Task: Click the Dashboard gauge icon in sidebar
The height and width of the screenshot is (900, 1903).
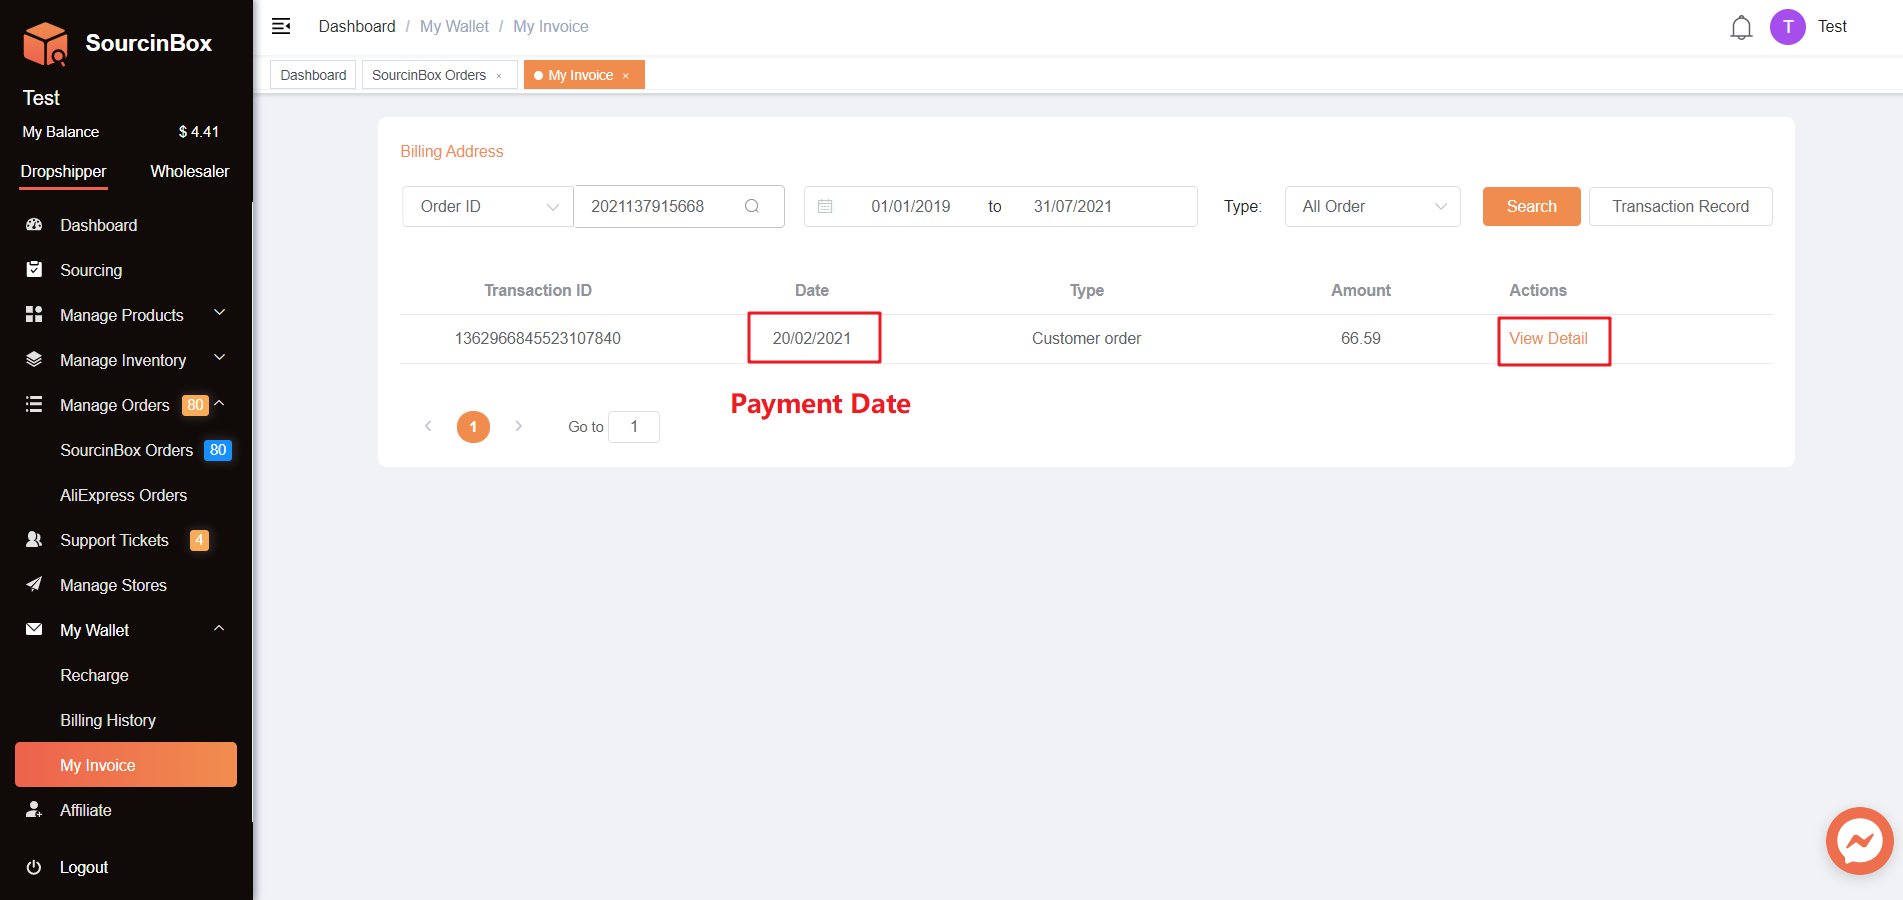Action: pyautogui.click(x=34, y=225)
